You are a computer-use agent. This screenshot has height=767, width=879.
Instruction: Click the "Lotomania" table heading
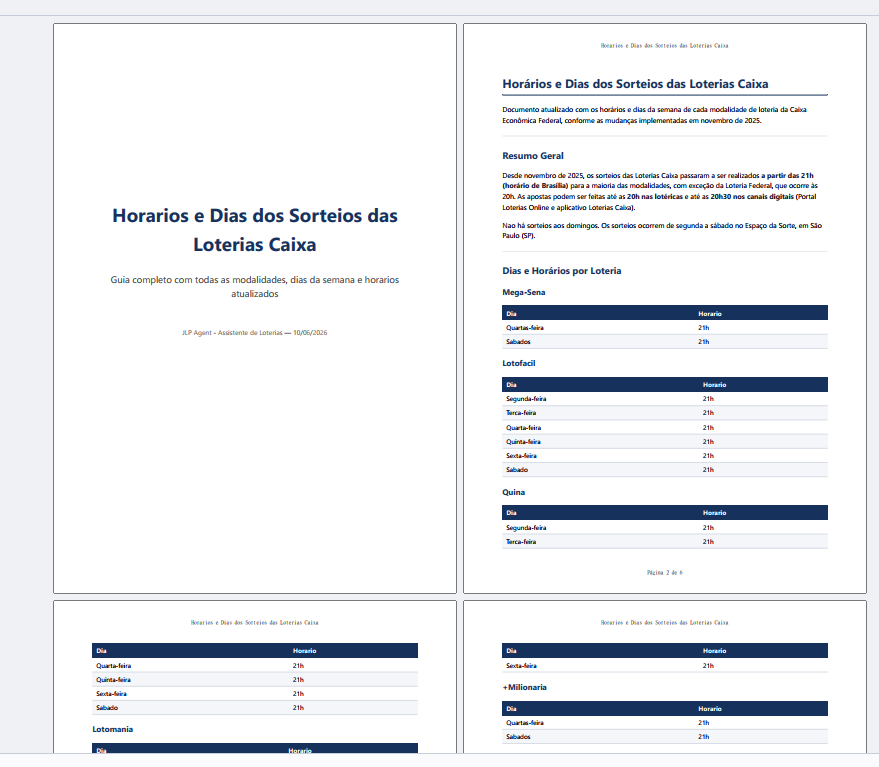112,729
